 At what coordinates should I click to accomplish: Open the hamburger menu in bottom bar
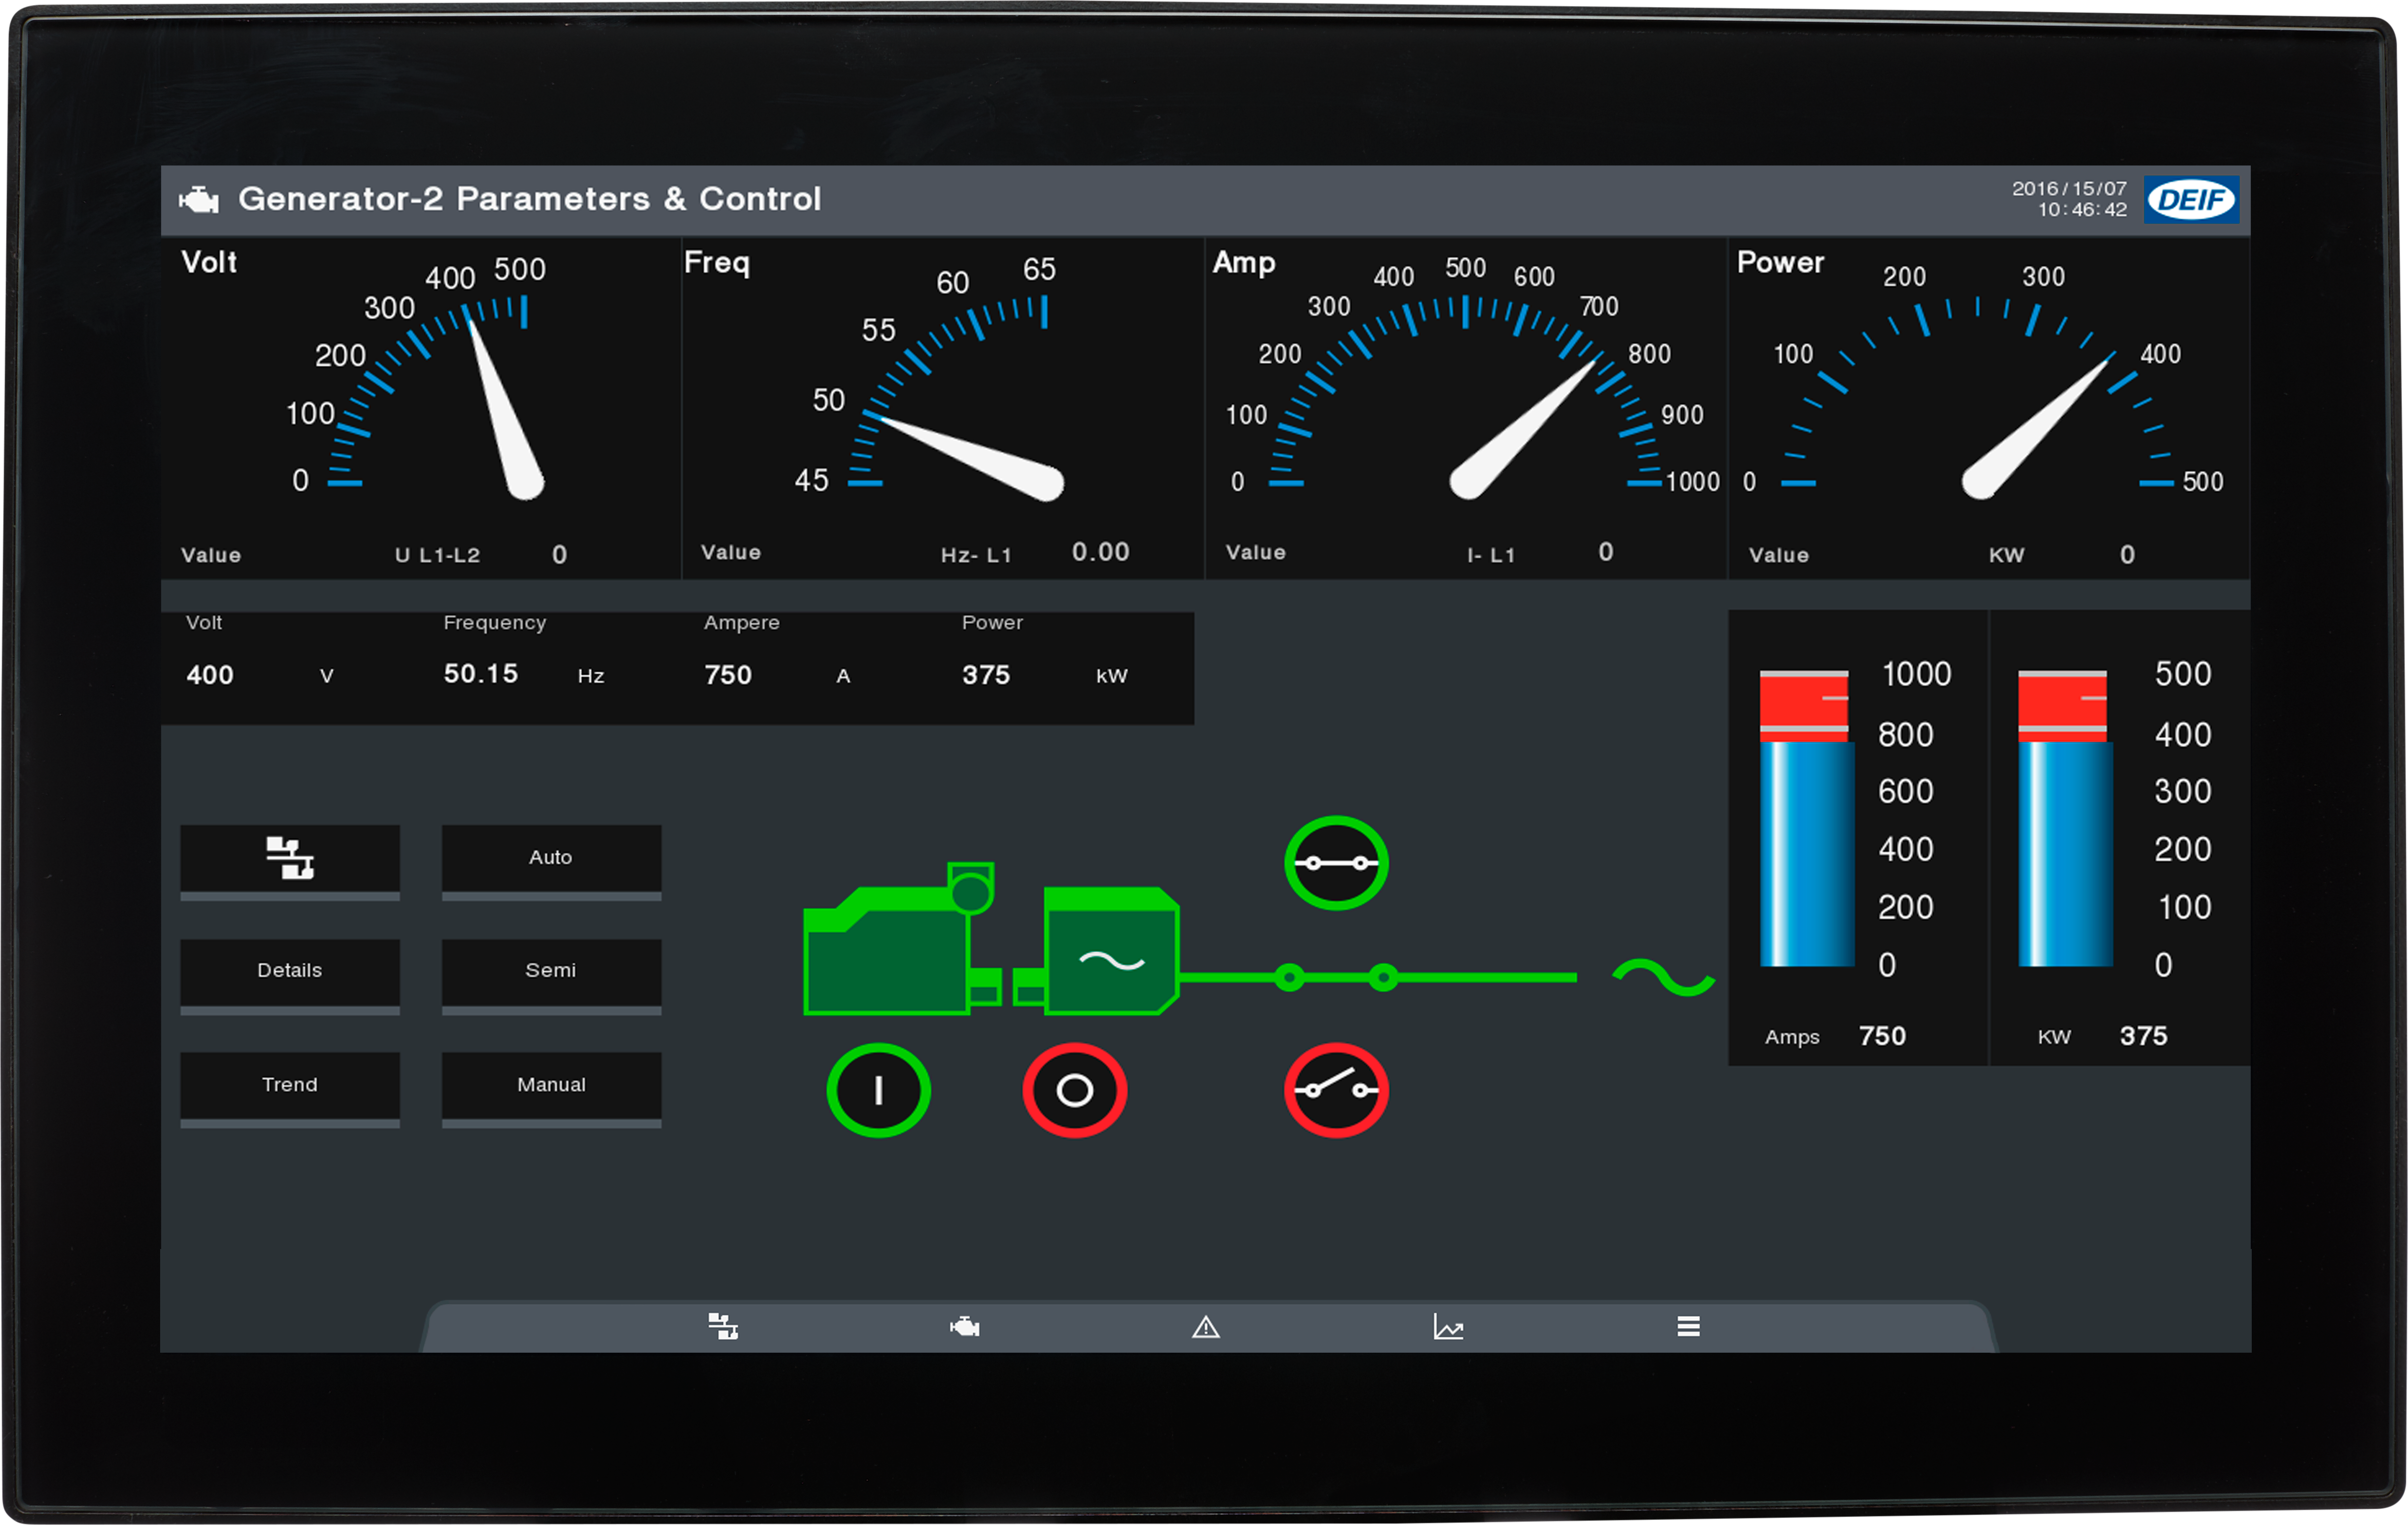(1689, 1326)
